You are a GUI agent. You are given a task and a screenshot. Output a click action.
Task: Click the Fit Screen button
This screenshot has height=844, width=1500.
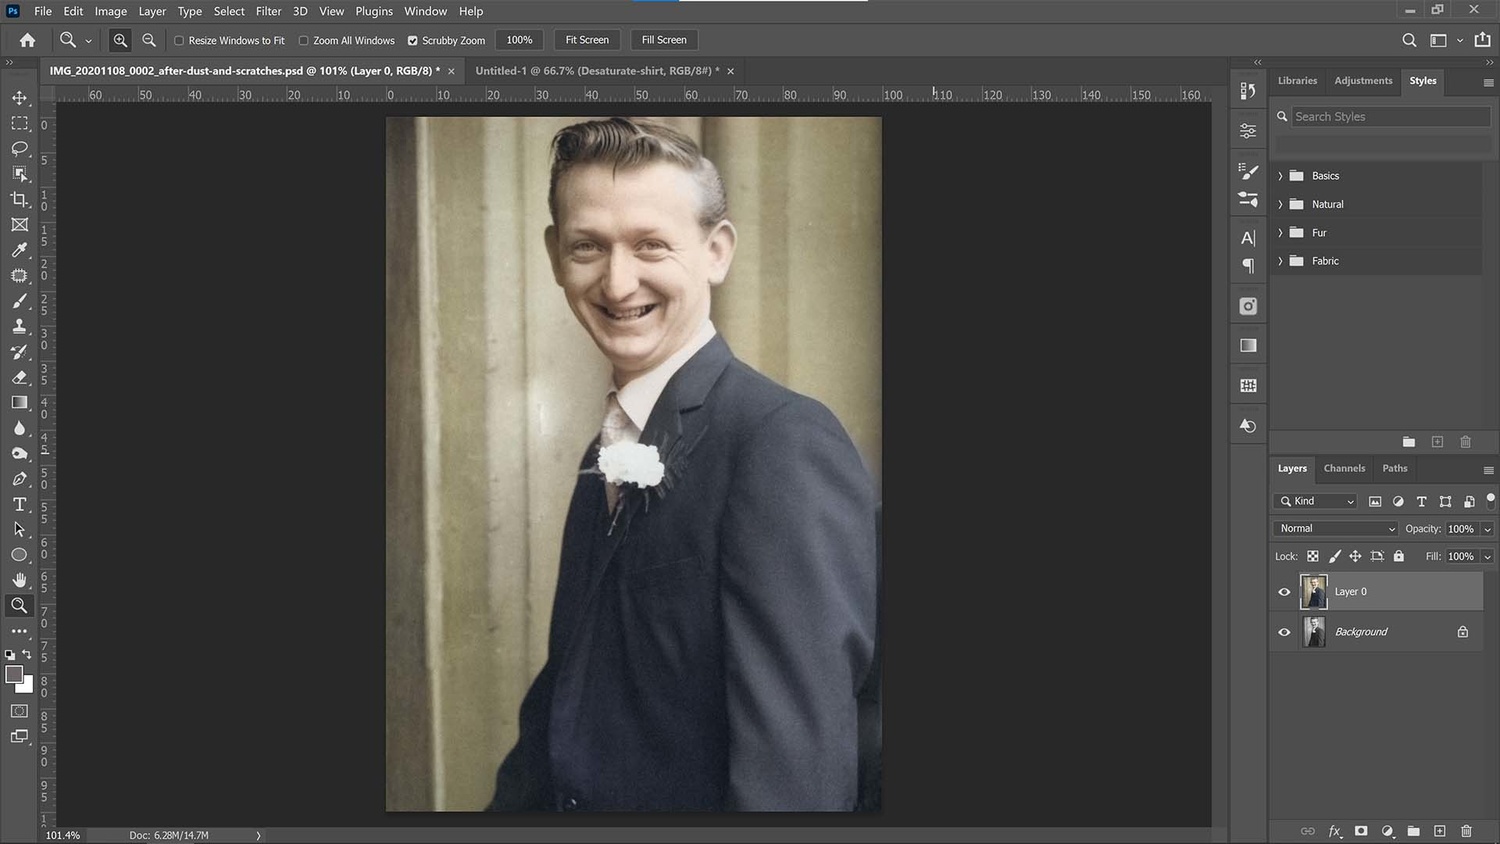(x=586, y=40)
